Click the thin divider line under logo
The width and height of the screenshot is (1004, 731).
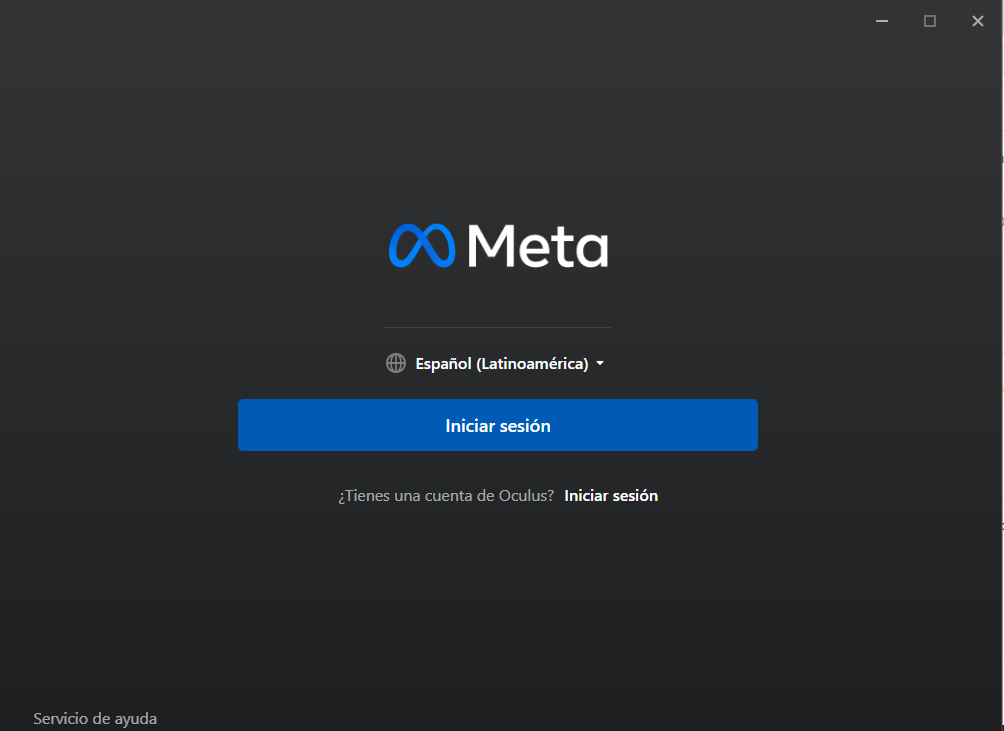coord(498,327)
